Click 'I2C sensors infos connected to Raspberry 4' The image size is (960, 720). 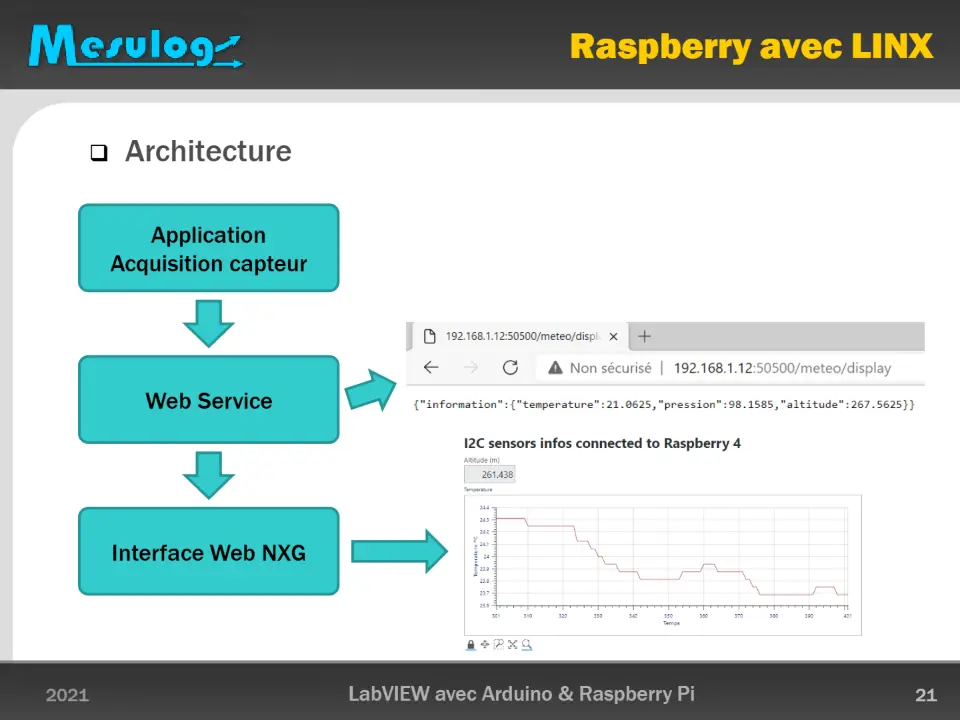[602, 443]
